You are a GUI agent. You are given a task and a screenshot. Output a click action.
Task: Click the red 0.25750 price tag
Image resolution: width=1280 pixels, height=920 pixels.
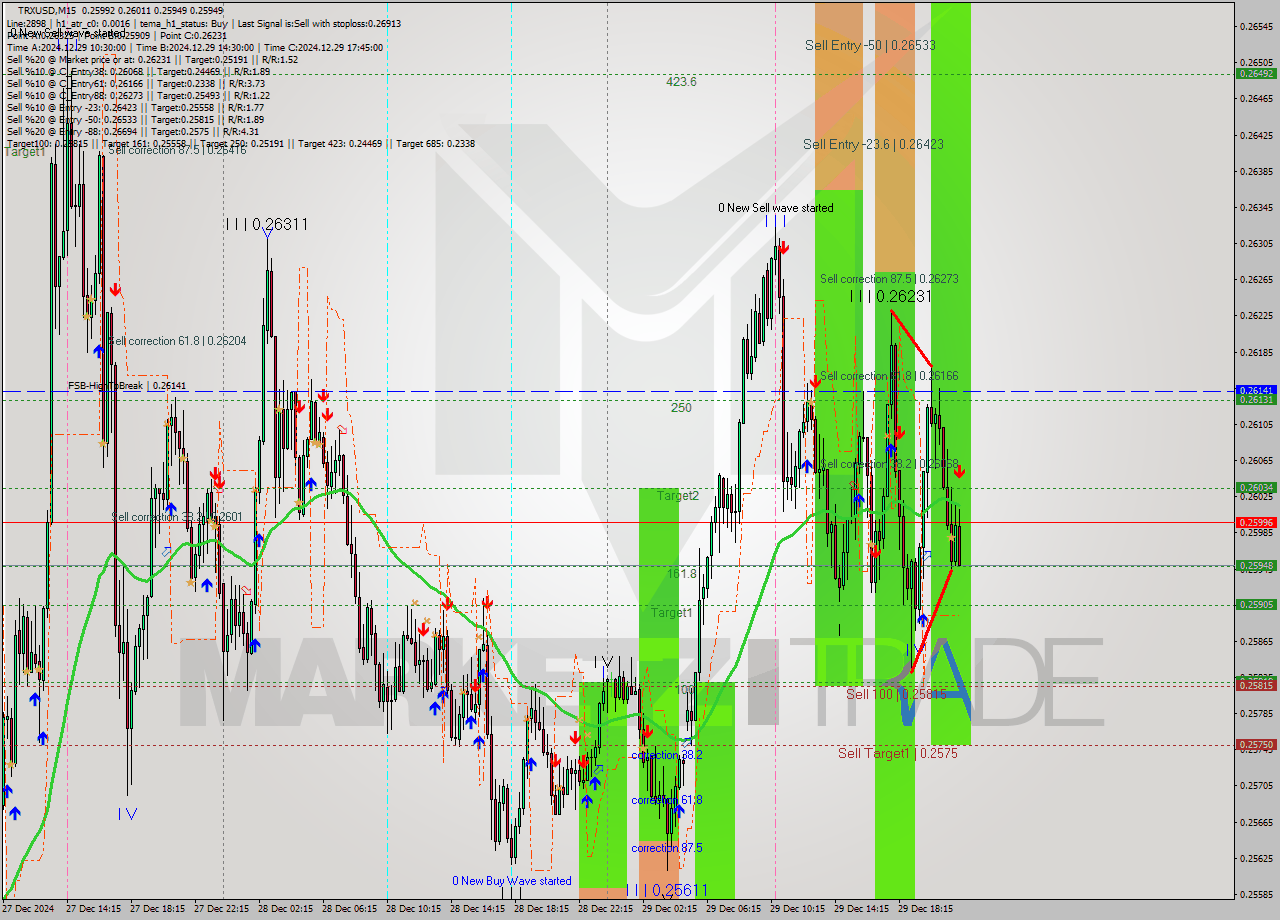[x=1257, y=744]
